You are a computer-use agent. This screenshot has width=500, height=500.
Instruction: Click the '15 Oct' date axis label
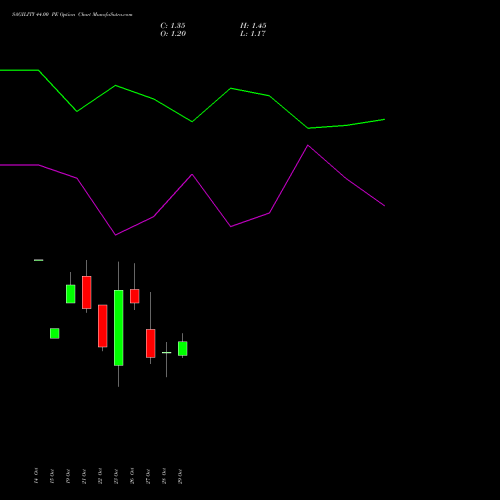52,476
